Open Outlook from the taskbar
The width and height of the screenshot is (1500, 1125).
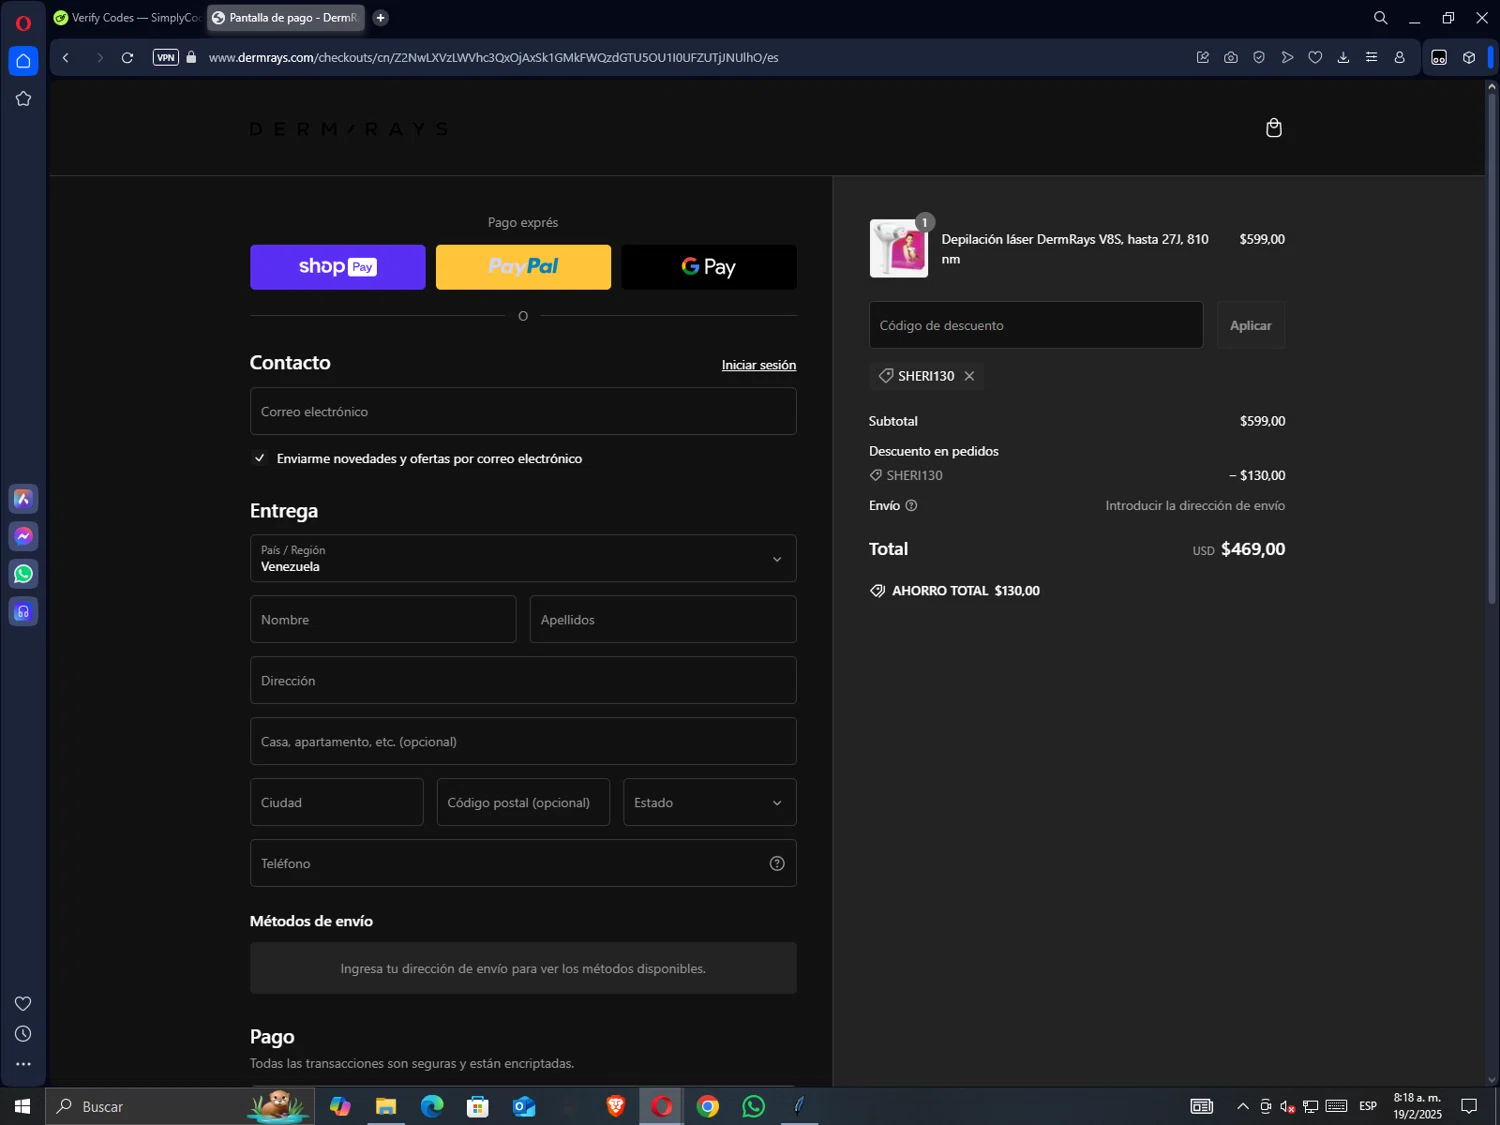[x=524, y=1107]
